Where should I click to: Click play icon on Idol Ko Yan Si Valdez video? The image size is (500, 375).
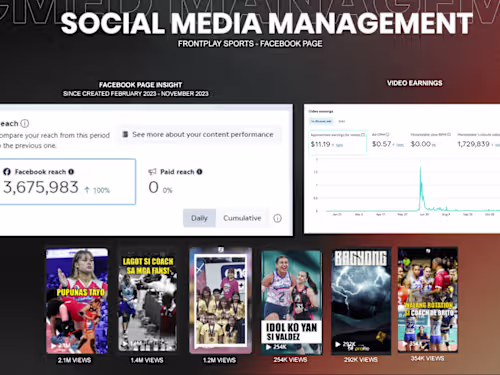click(269, 347)
